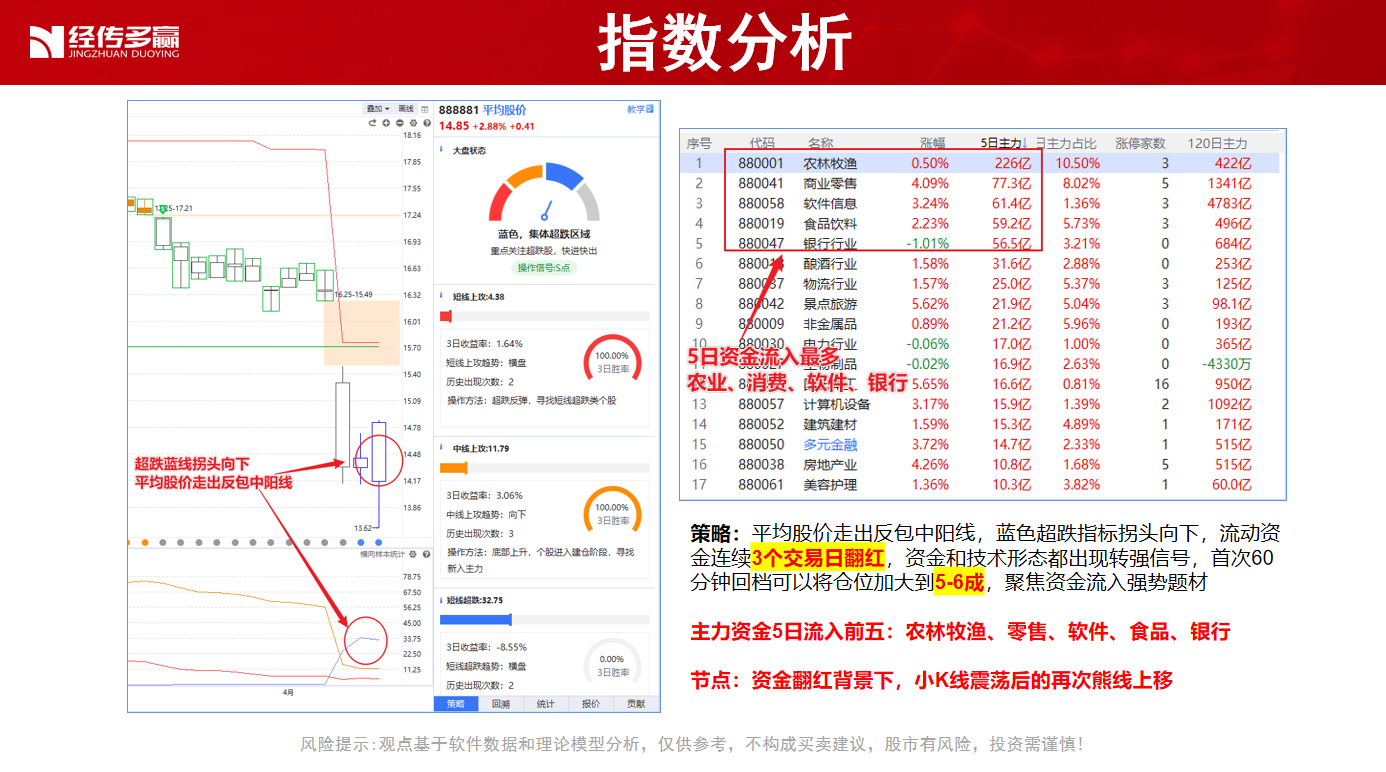Select the 商业零售 sector name
The height and width of the screenshot is (772, 1386).
[x=830, y=183]
